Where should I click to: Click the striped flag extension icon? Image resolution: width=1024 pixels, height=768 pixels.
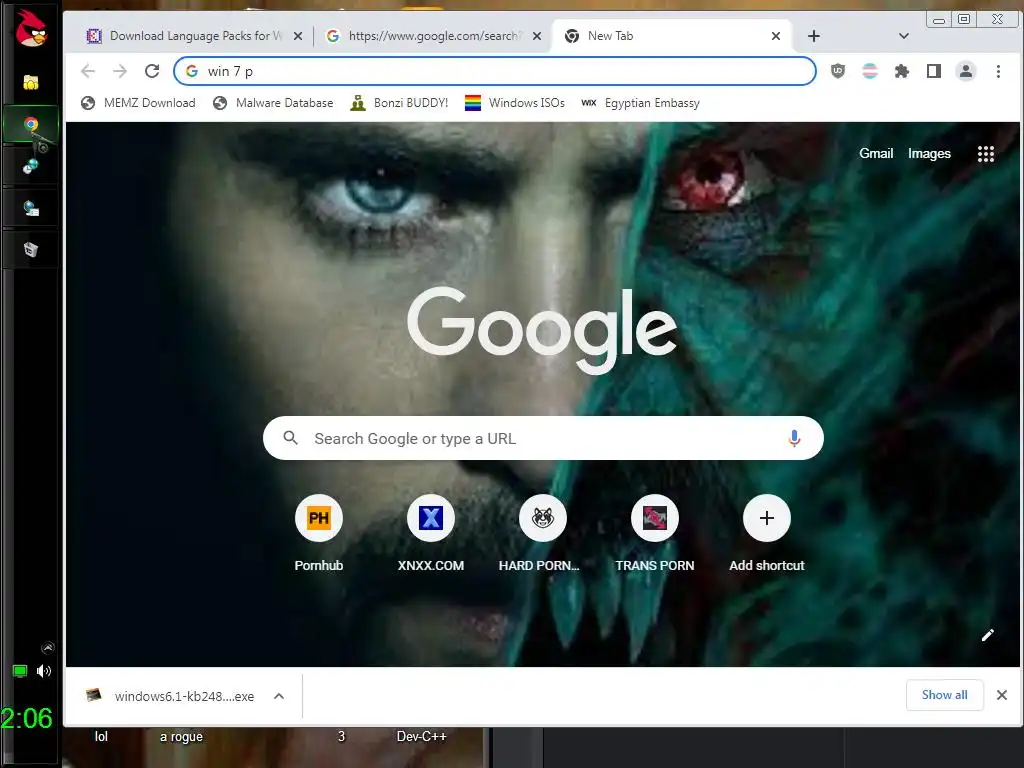click(x=870, y=71)
